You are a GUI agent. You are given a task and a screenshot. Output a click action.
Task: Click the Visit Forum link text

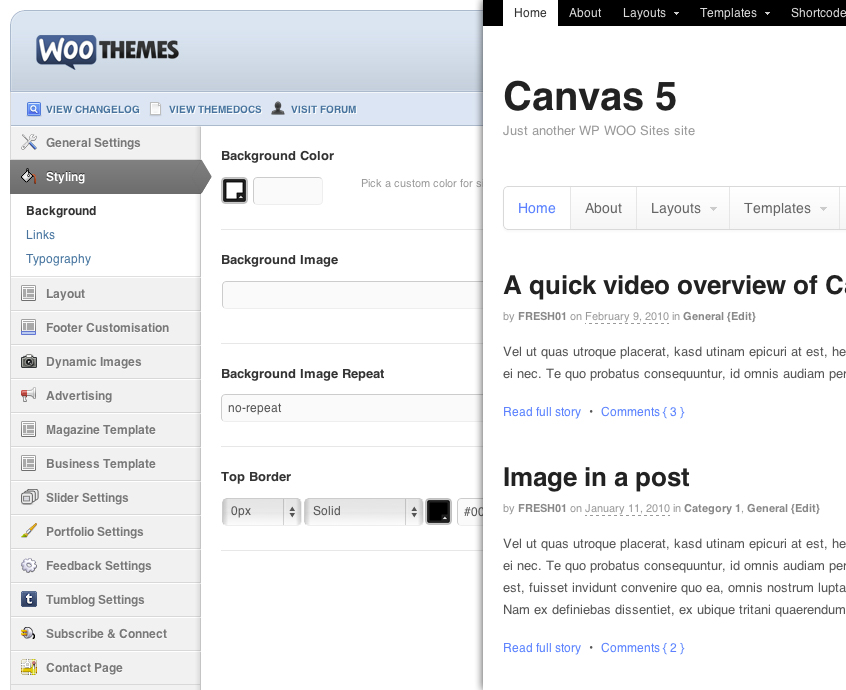click(x=324, y=110)
